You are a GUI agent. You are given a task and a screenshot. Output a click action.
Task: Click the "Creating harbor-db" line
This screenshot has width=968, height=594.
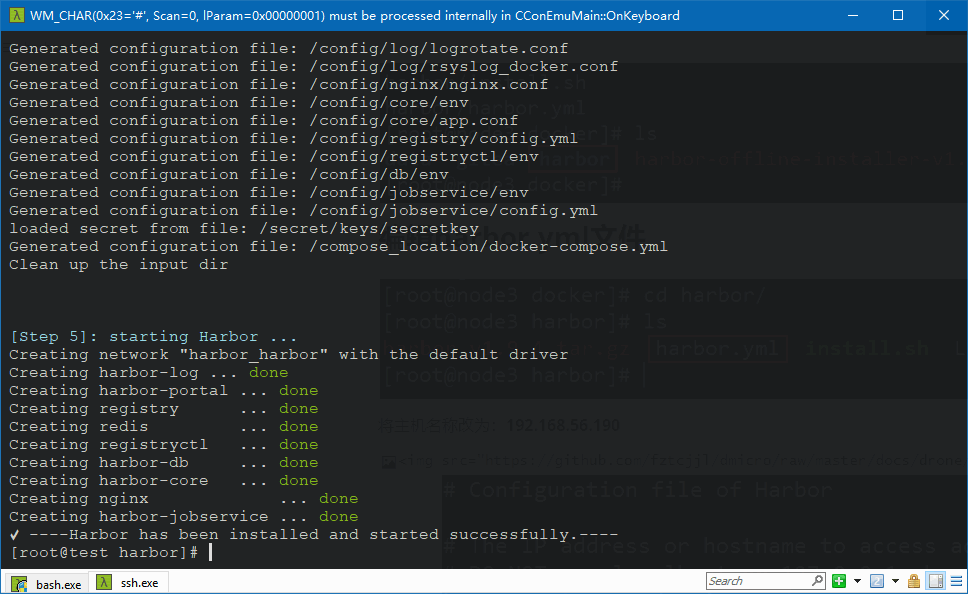coord(164,461)
